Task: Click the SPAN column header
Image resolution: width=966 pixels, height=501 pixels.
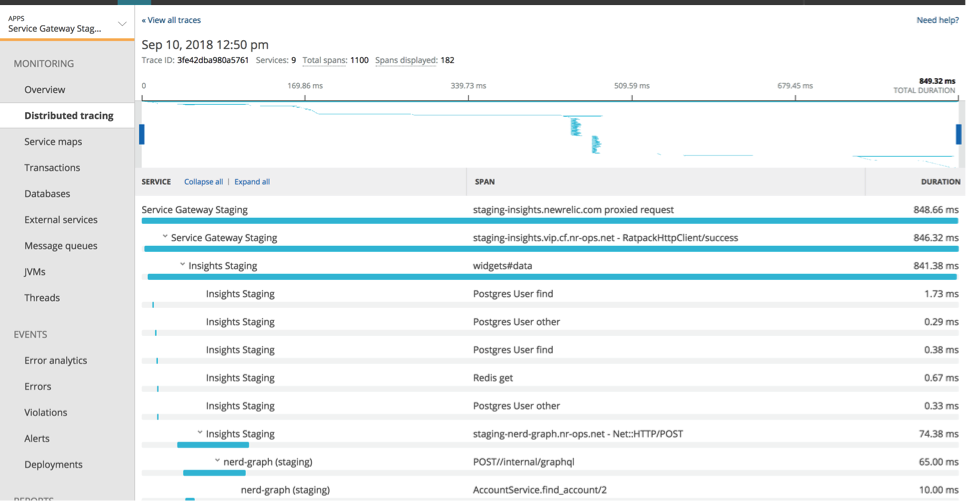Action: point(484,182)
